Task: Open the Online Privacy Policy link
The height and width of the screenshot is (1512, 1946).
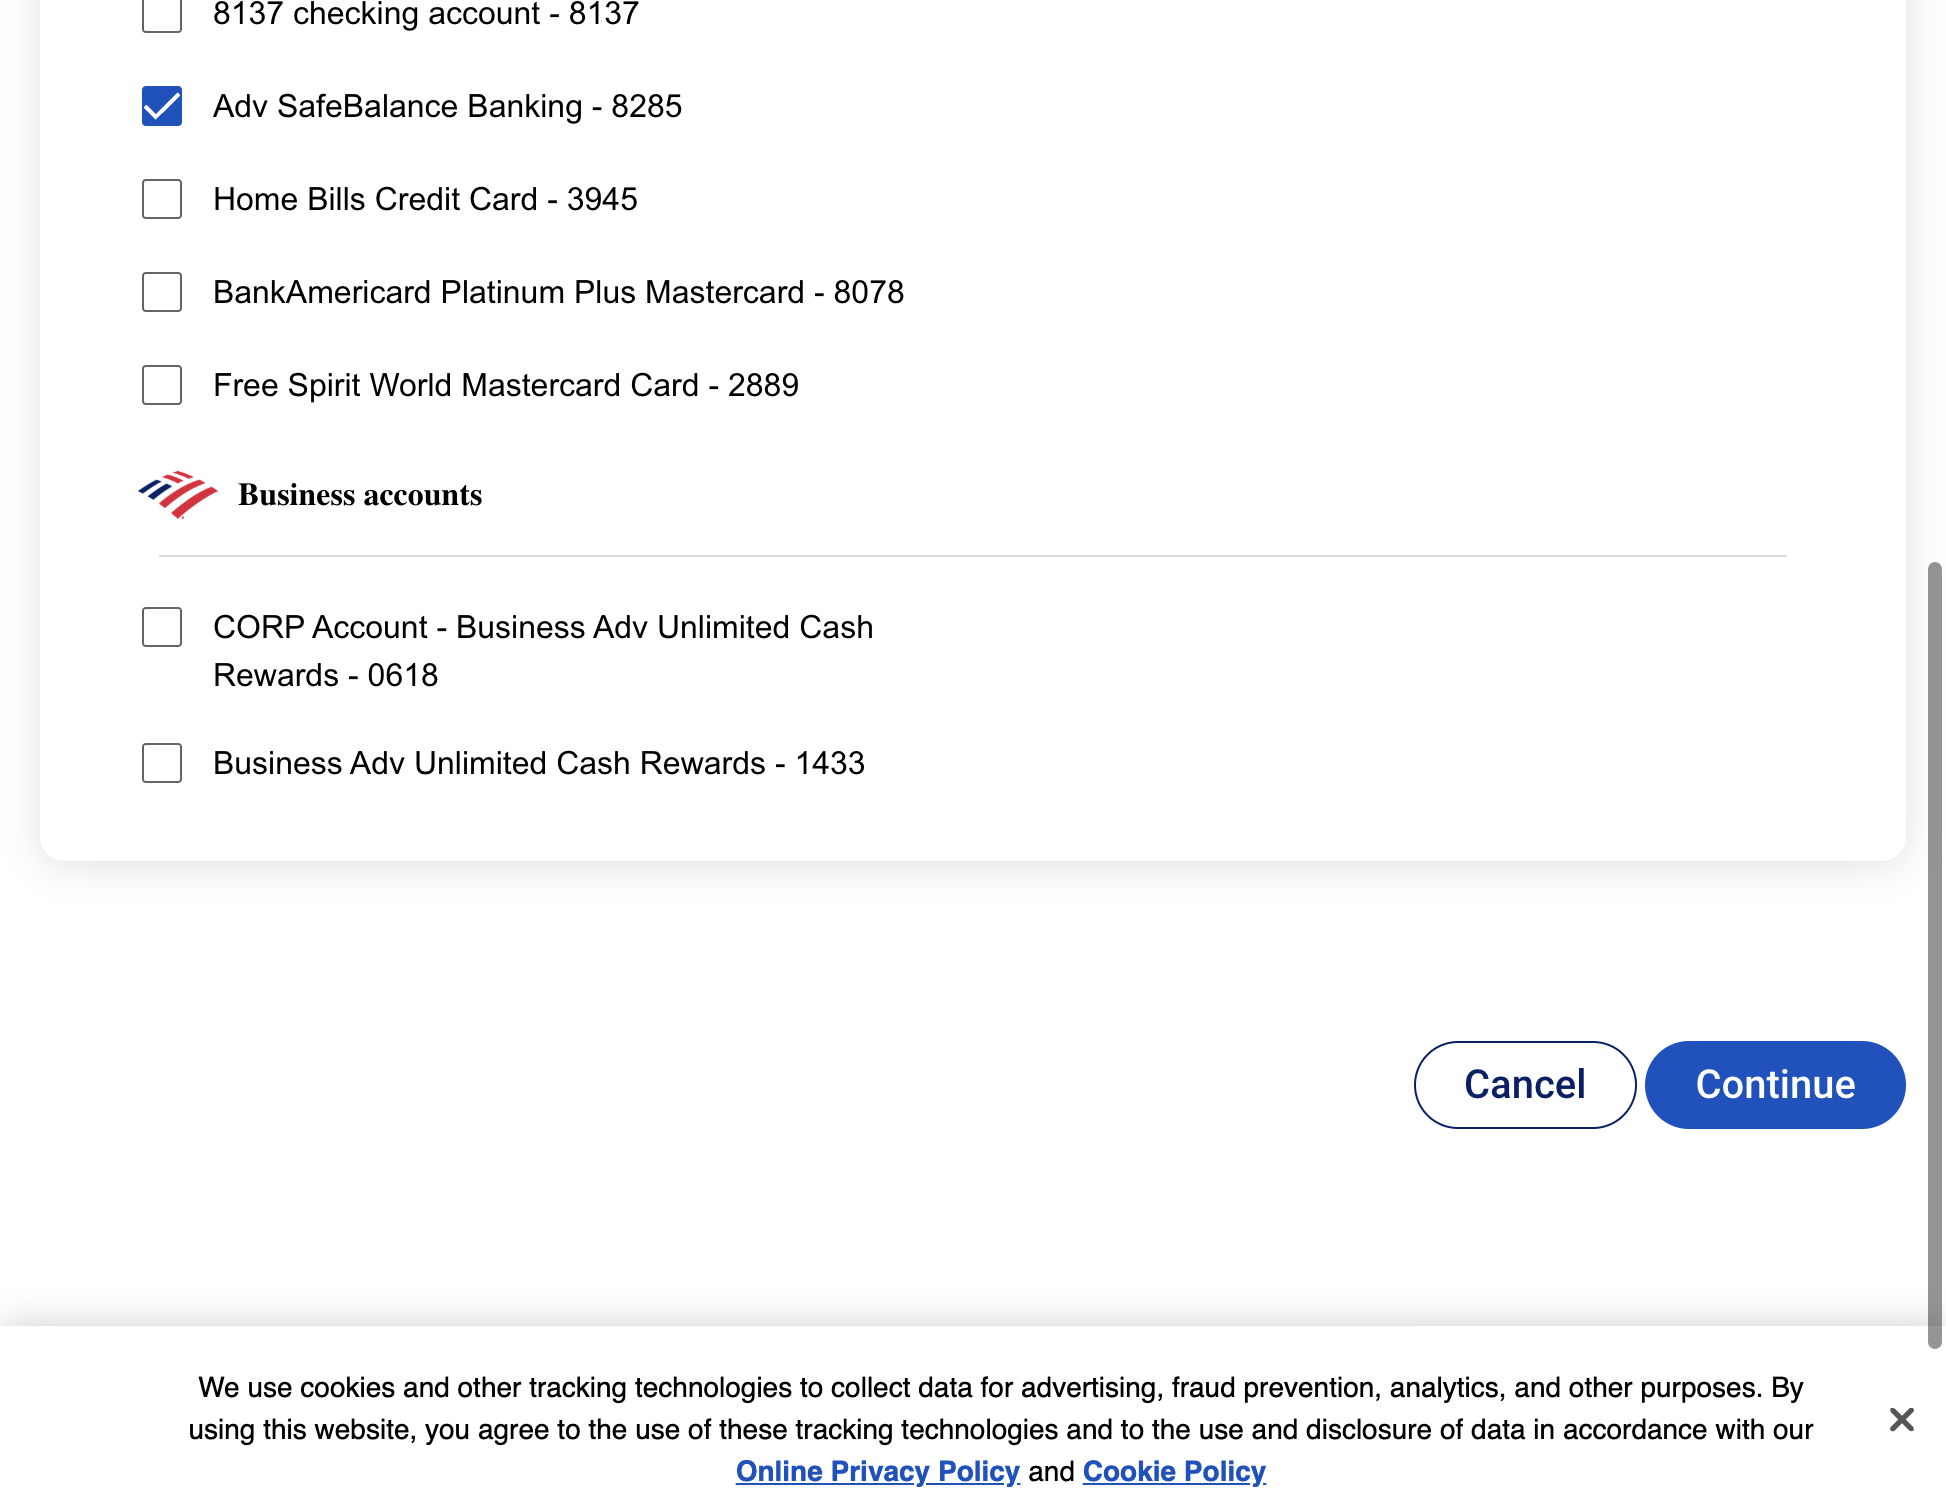Action: 877,1471
